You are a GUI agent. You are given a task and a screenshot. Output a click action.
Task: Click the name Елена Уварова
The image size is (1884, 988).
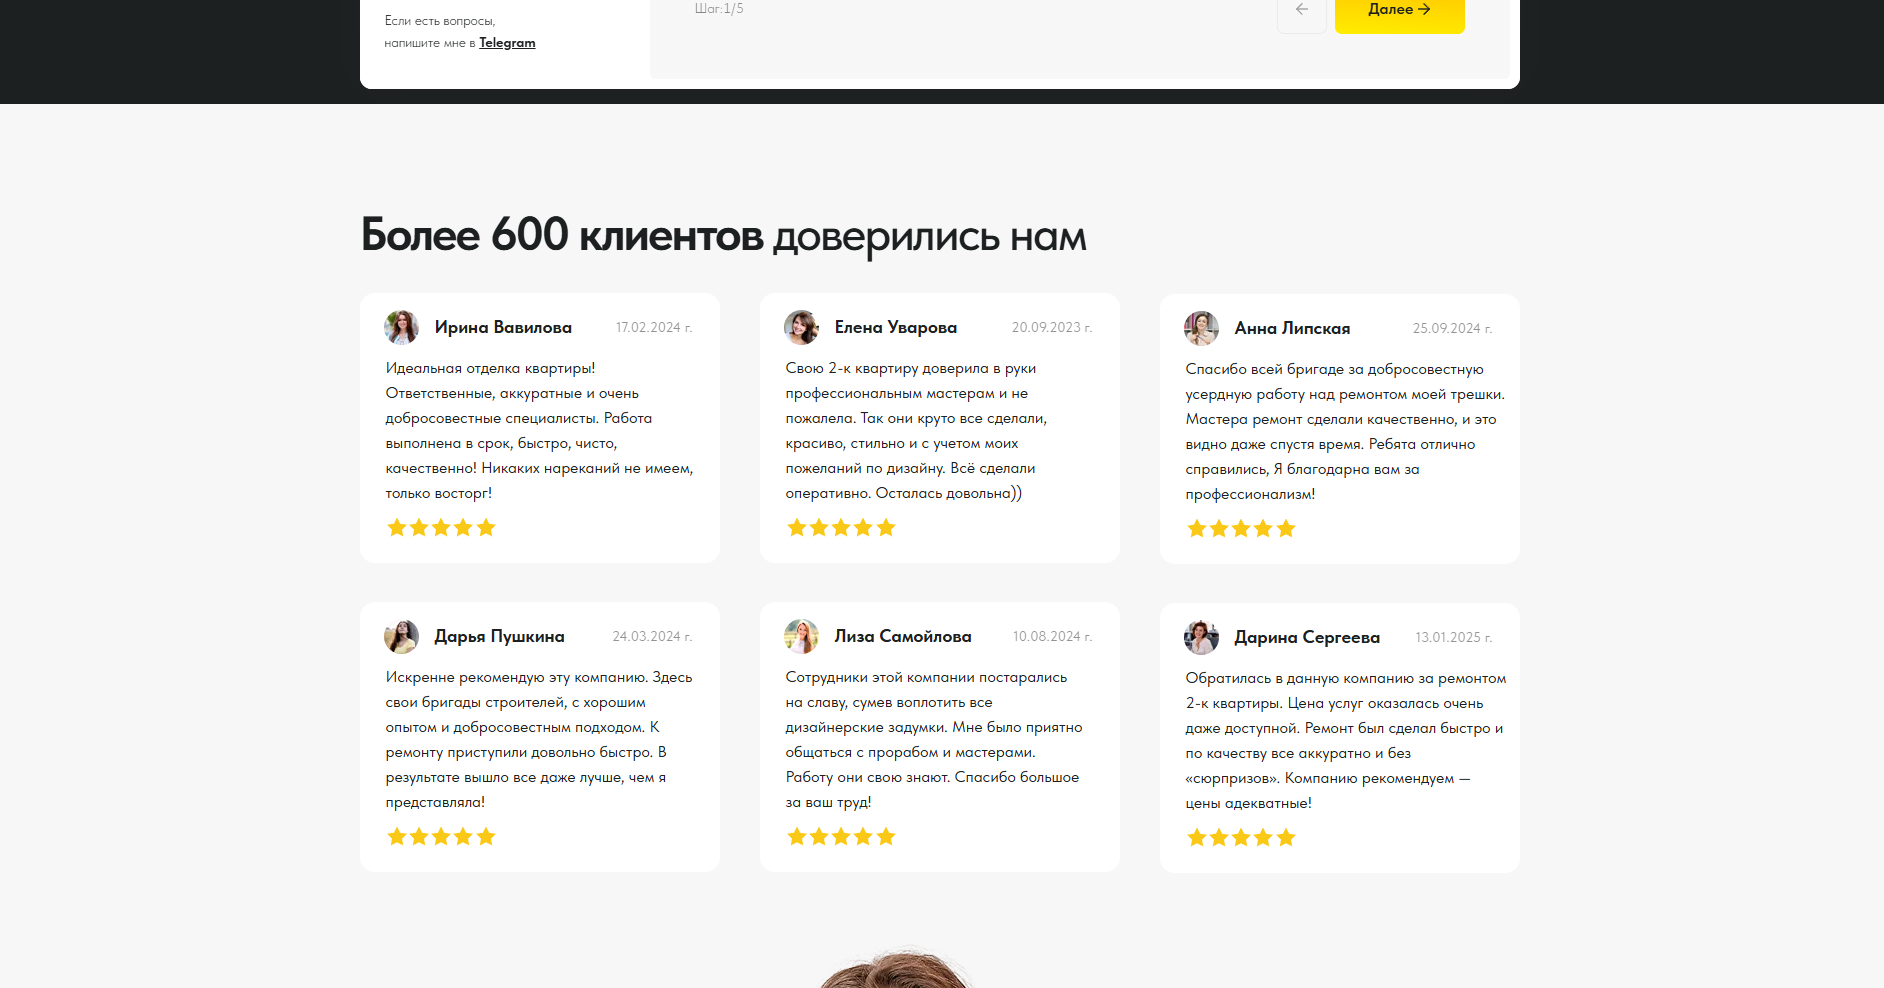[x=896, y=327]
